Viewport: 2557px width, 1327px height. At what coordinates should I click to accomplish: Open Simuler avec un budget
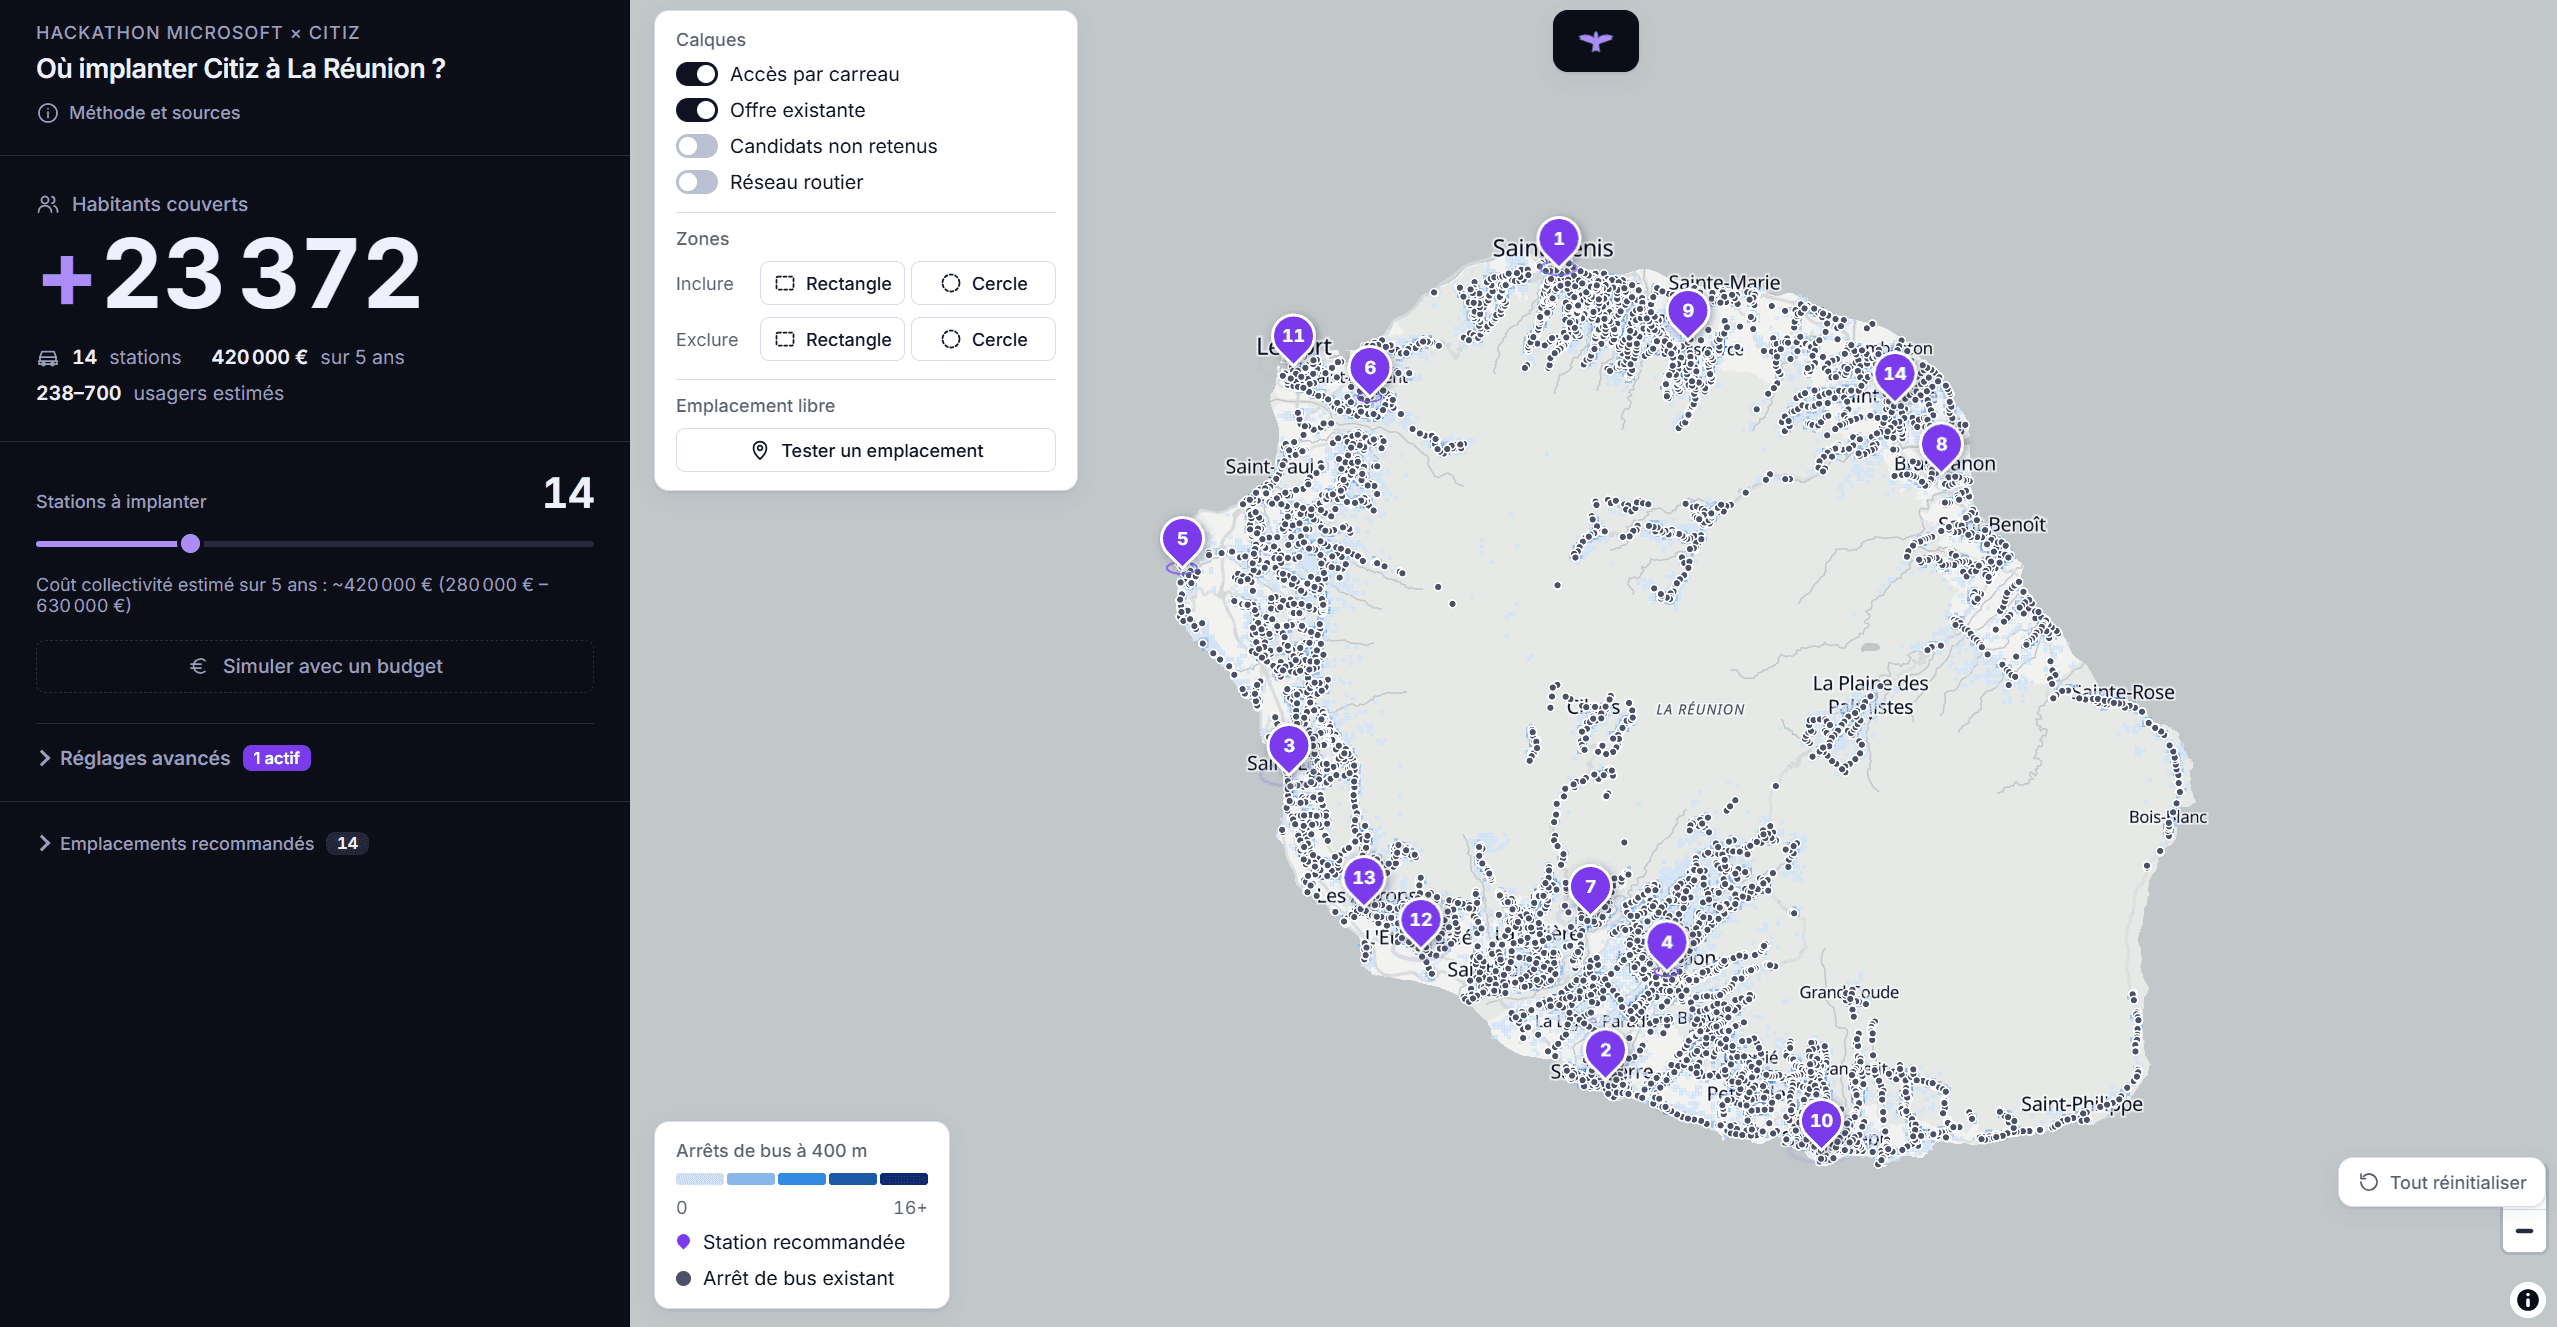point(315,666)
